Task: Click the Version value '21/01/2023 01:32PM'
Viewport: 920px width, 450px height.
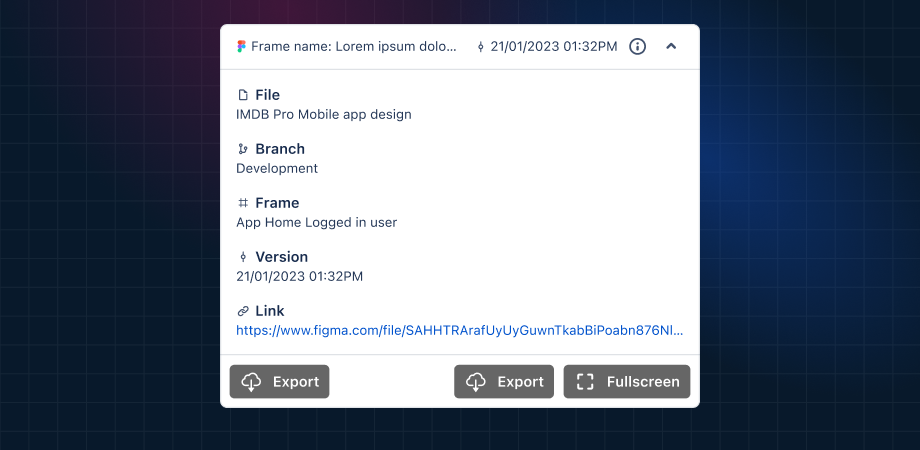Action: tap(300, 276)
